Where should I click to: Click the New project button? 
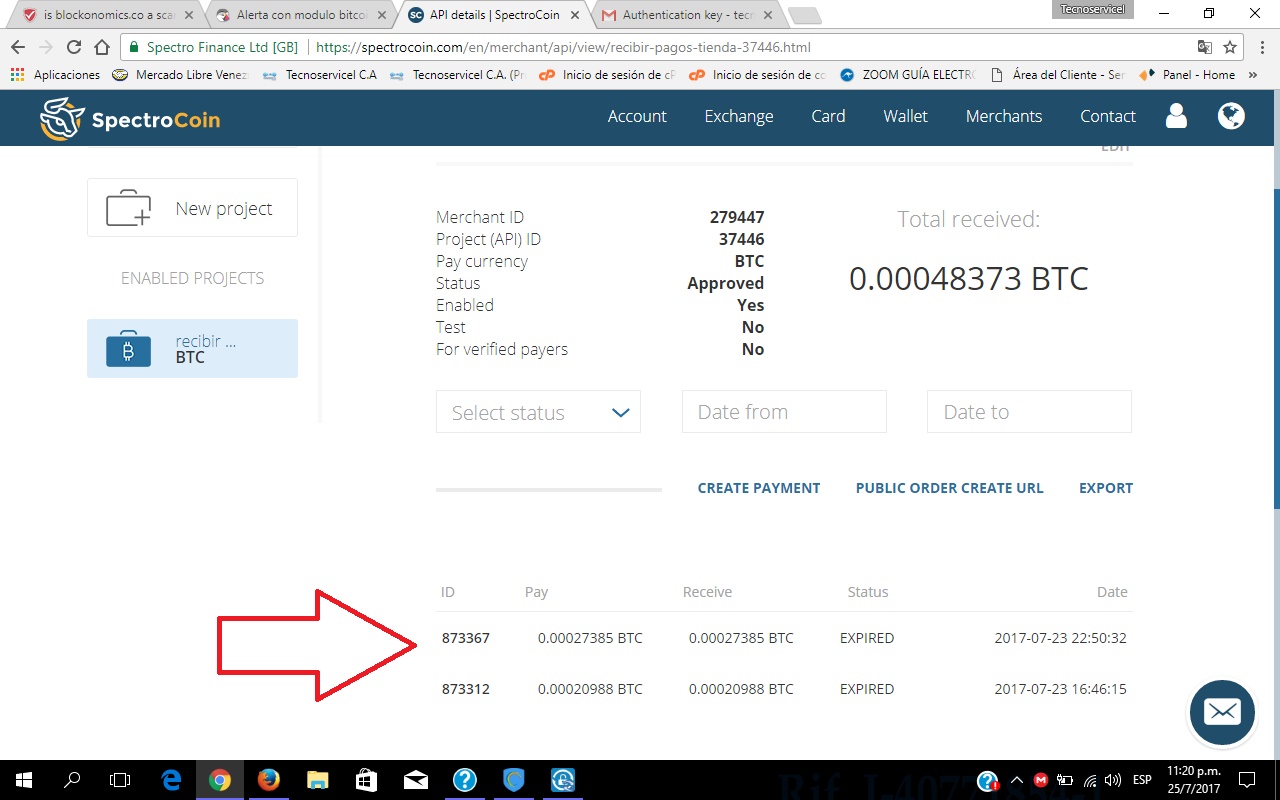click(192, 208)
